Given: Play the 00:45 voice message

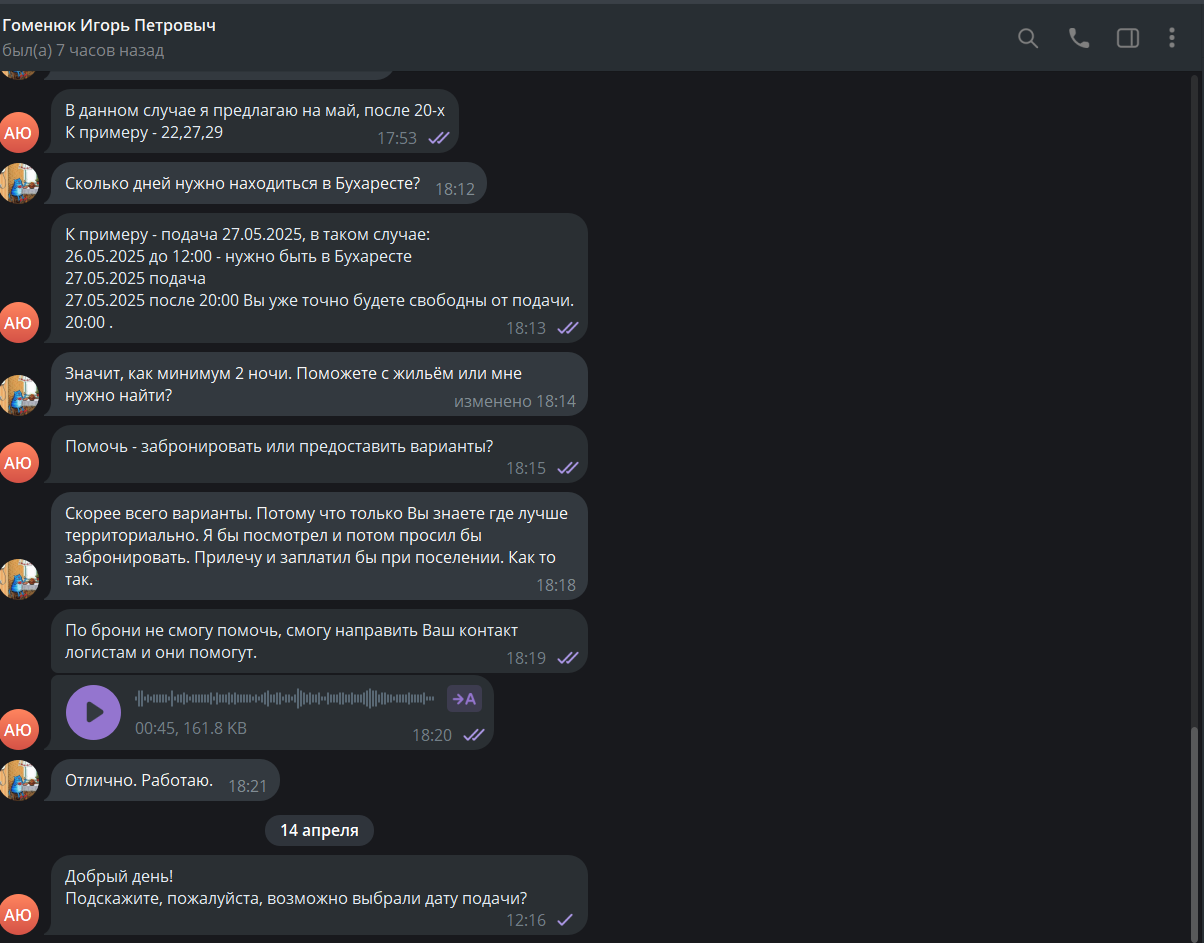Looking at the screenshot, I should tap(93, 712).
